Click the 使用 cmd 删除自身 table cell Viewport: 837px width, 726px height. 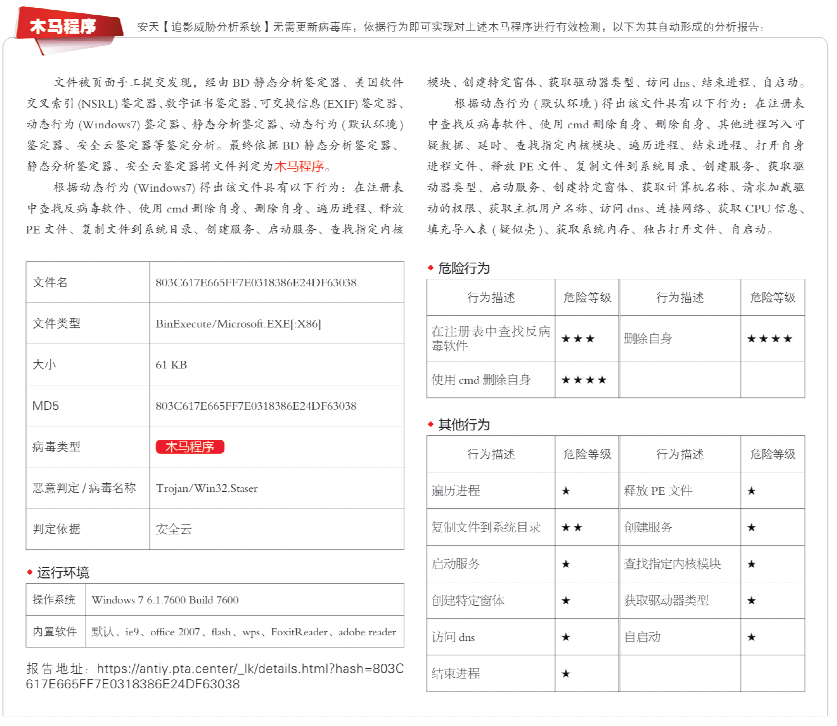[491, 380]
